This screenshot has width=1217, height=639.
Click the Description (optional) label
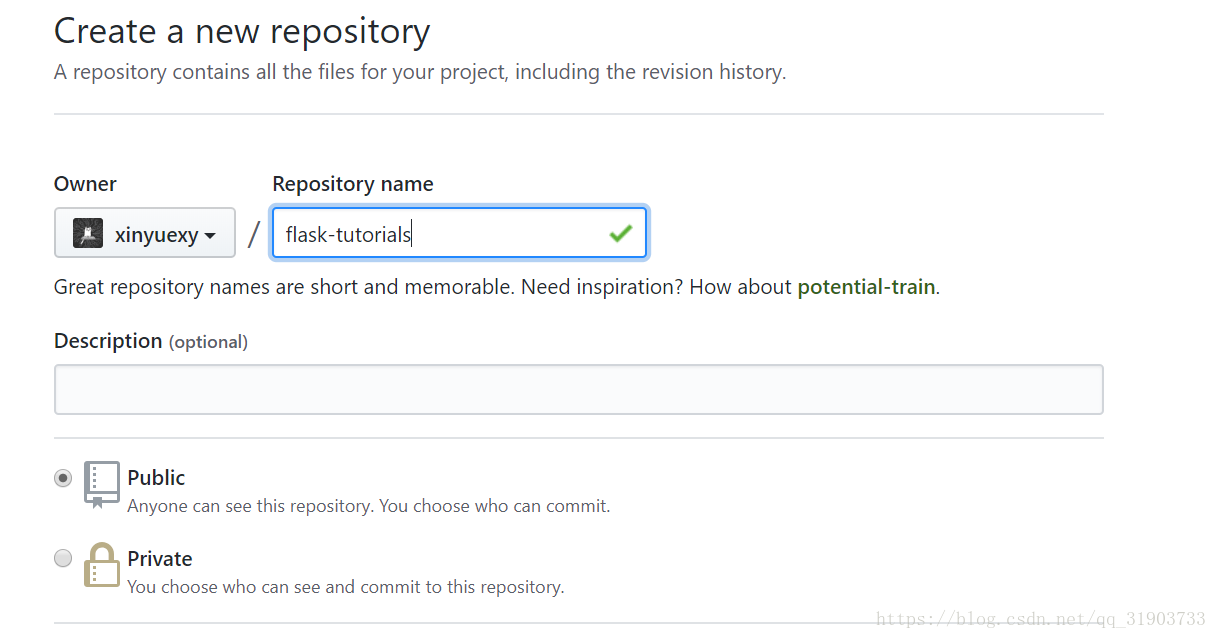click(151, 341)
